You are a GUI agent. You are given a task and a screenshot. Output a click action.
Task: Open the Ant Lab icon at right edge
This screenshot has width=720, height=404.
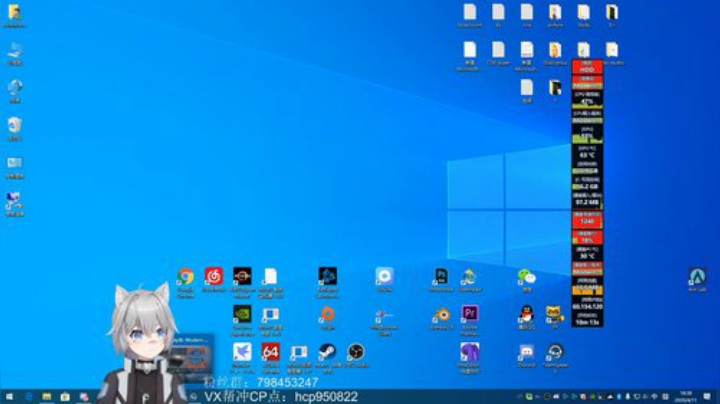(x=697, y=277)
